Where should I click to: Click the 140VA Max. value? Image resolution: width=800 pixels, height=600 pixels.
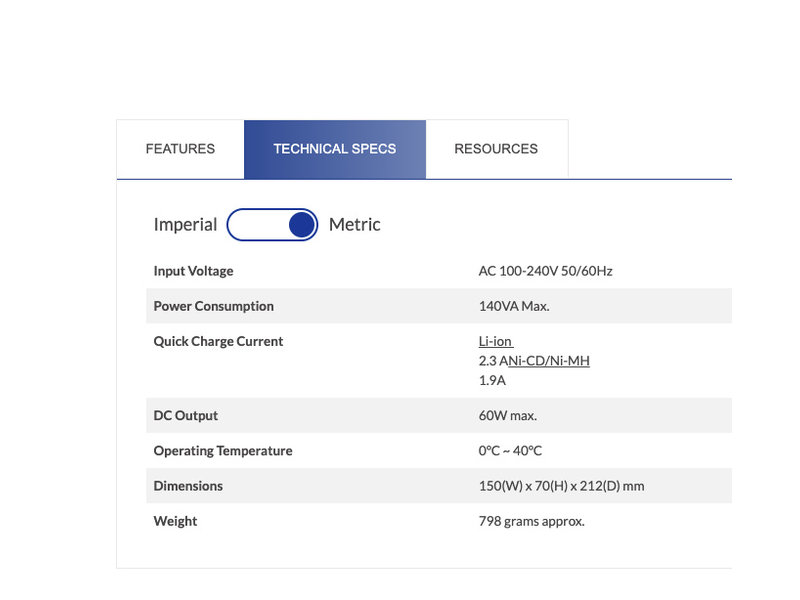coord(514,306)
